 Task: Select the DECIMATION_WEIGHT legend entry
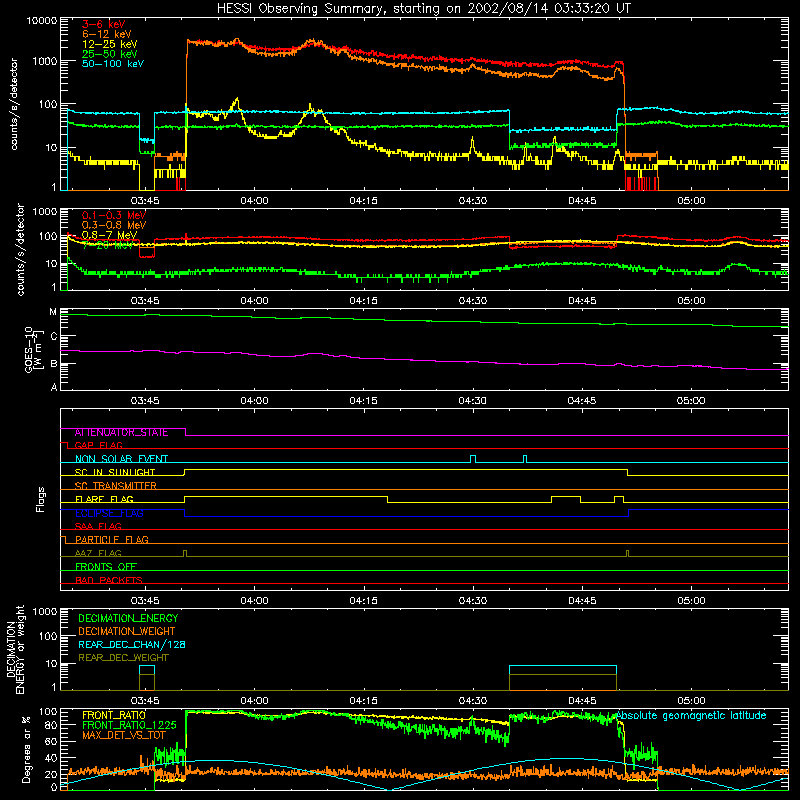[127, 631]
